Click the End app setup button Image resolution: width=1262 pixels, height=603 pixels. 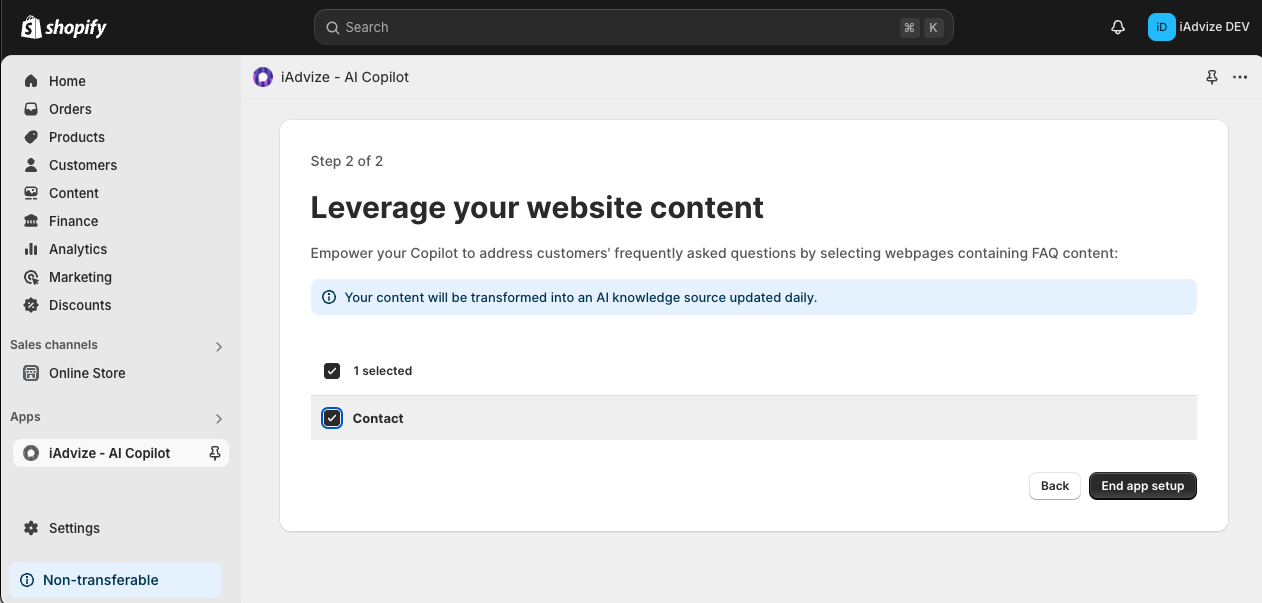pos(1142,486)
